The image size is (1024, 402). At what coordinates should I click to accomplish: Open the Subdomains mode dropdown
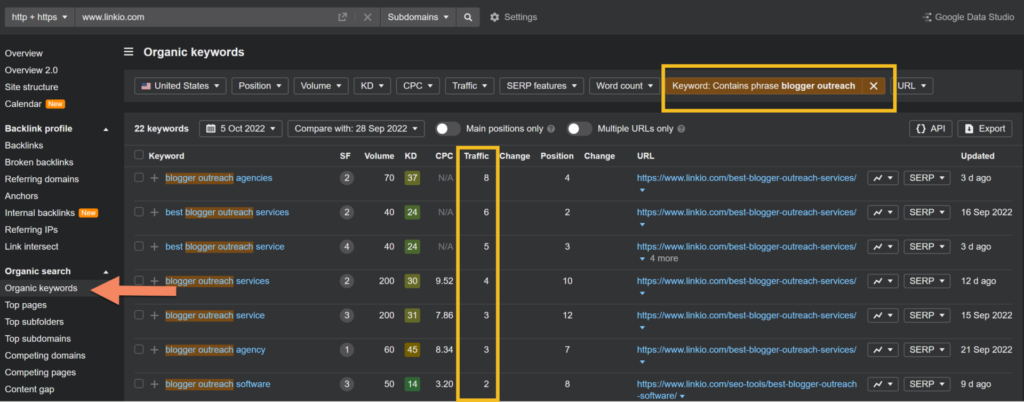[x=419, y=17]
